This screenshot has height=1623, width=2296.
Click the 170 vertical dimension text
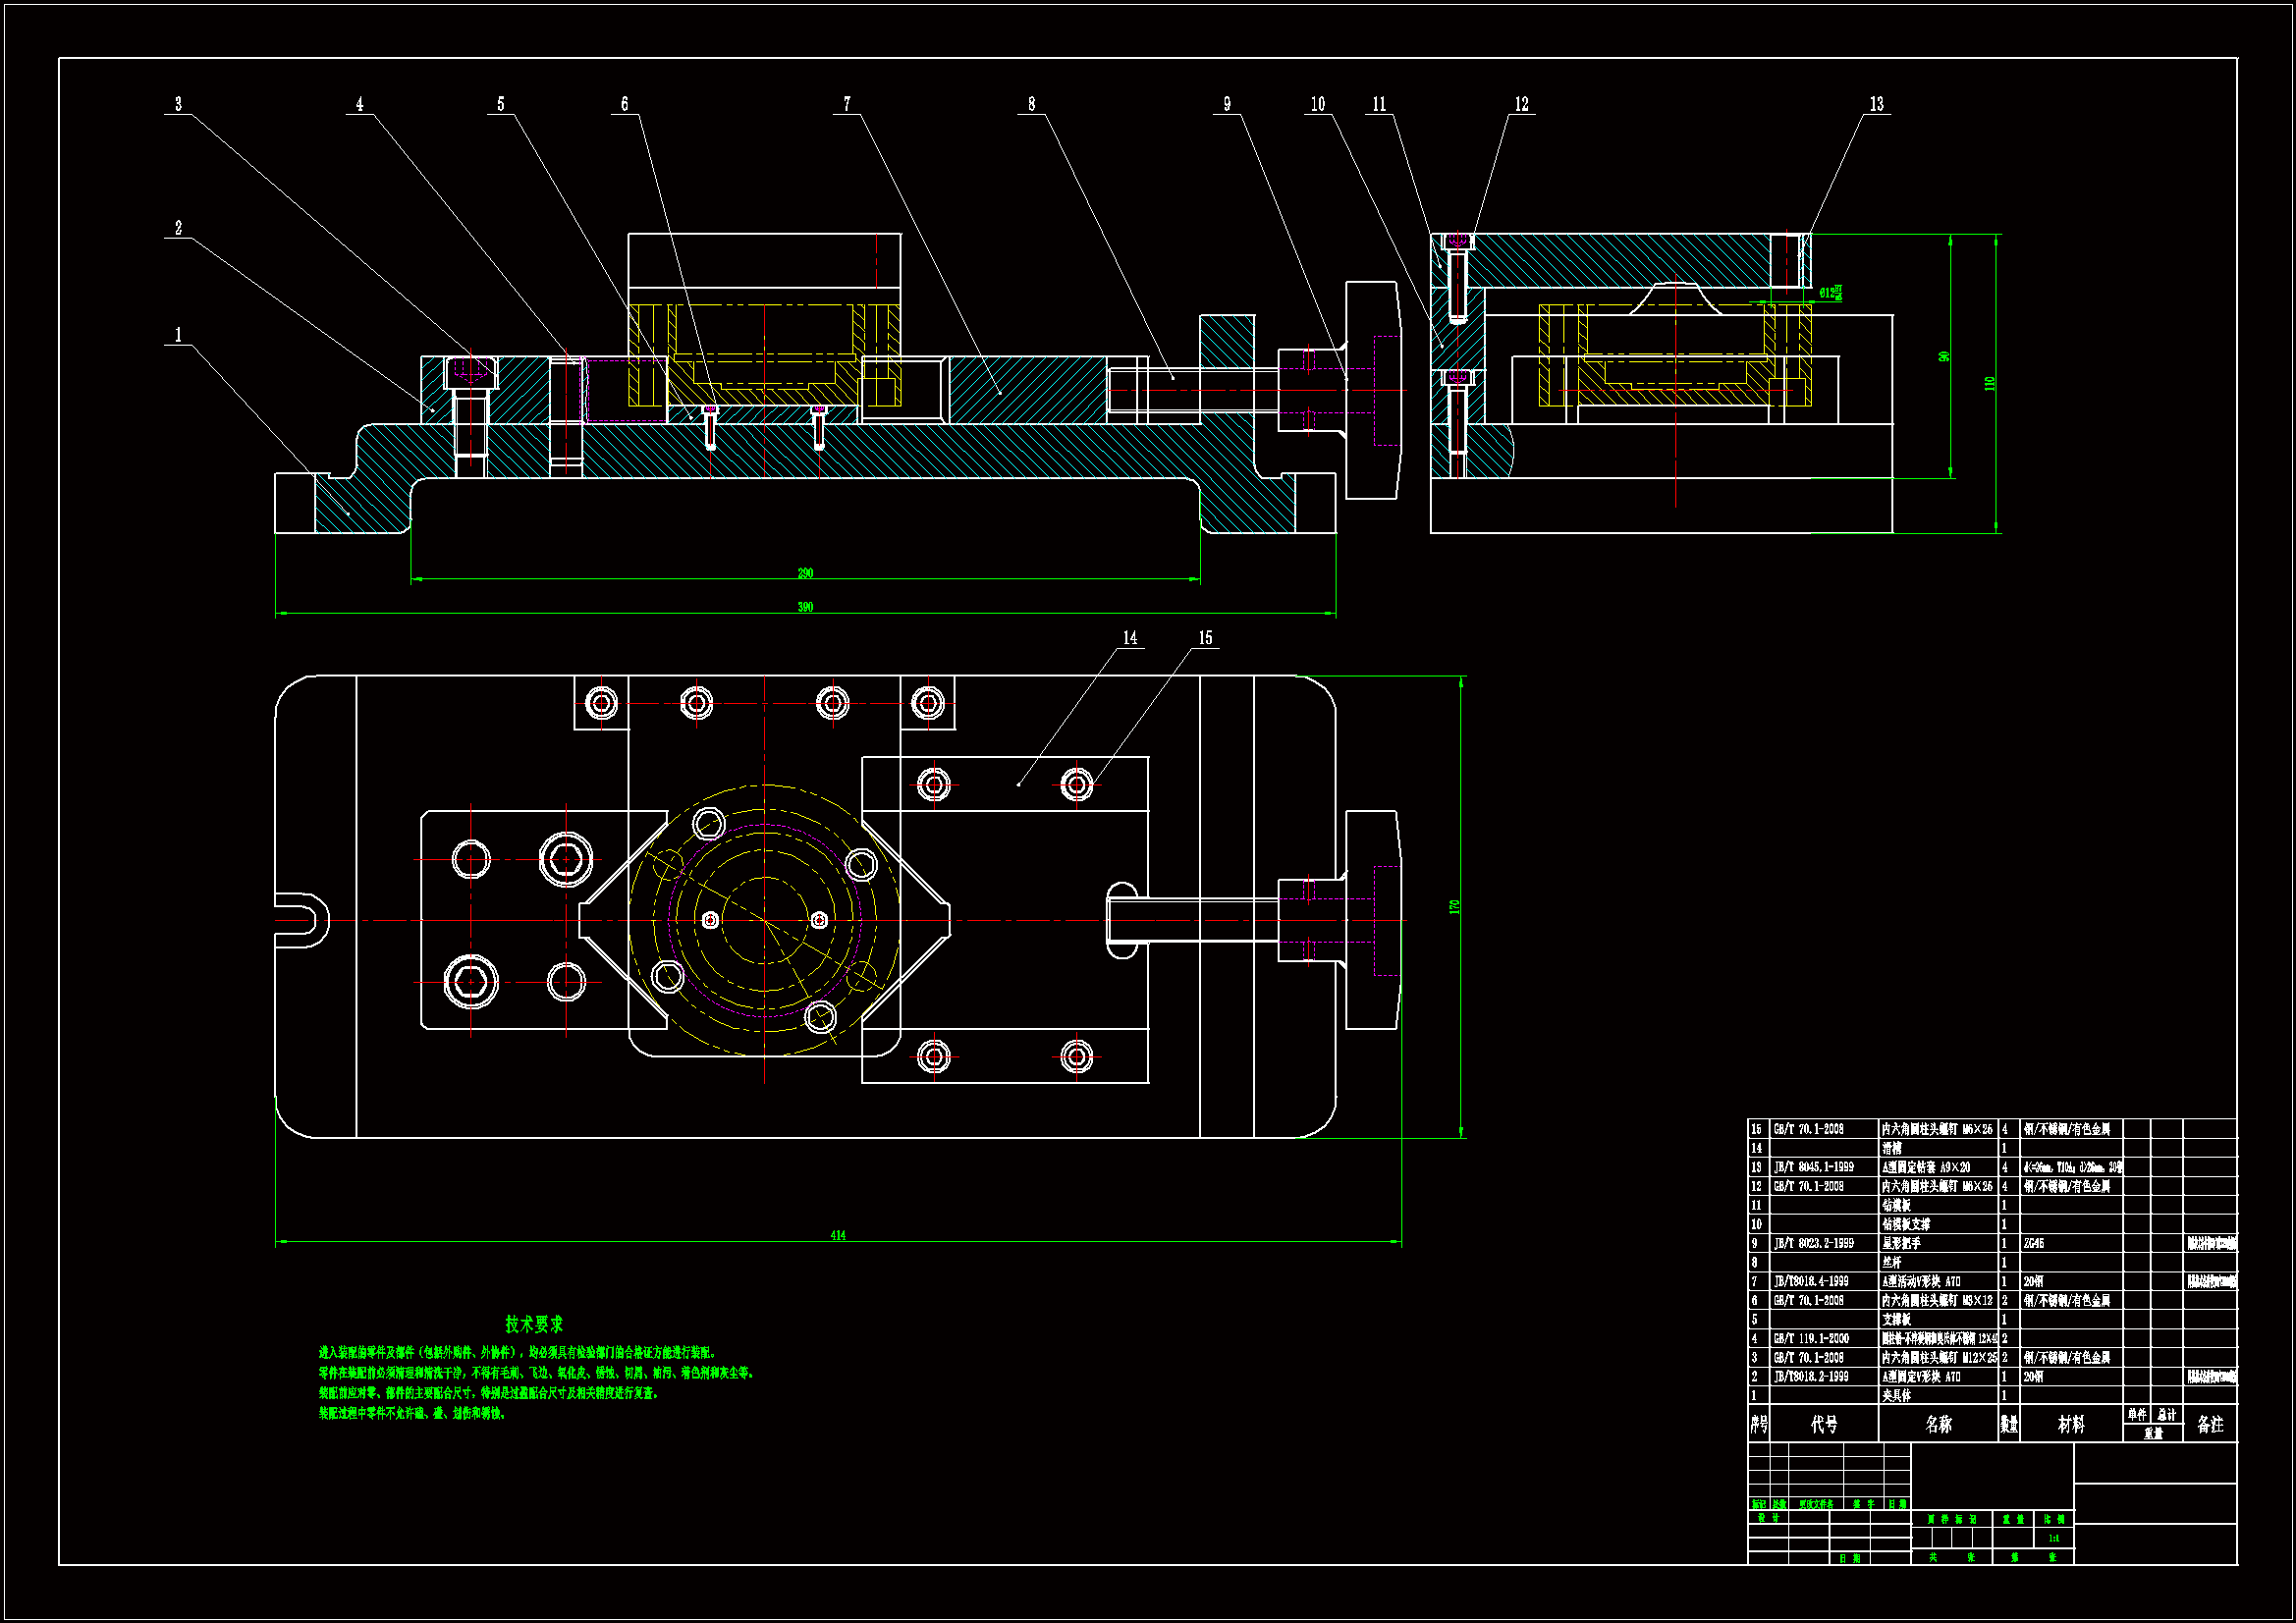tap(1455, 906)
